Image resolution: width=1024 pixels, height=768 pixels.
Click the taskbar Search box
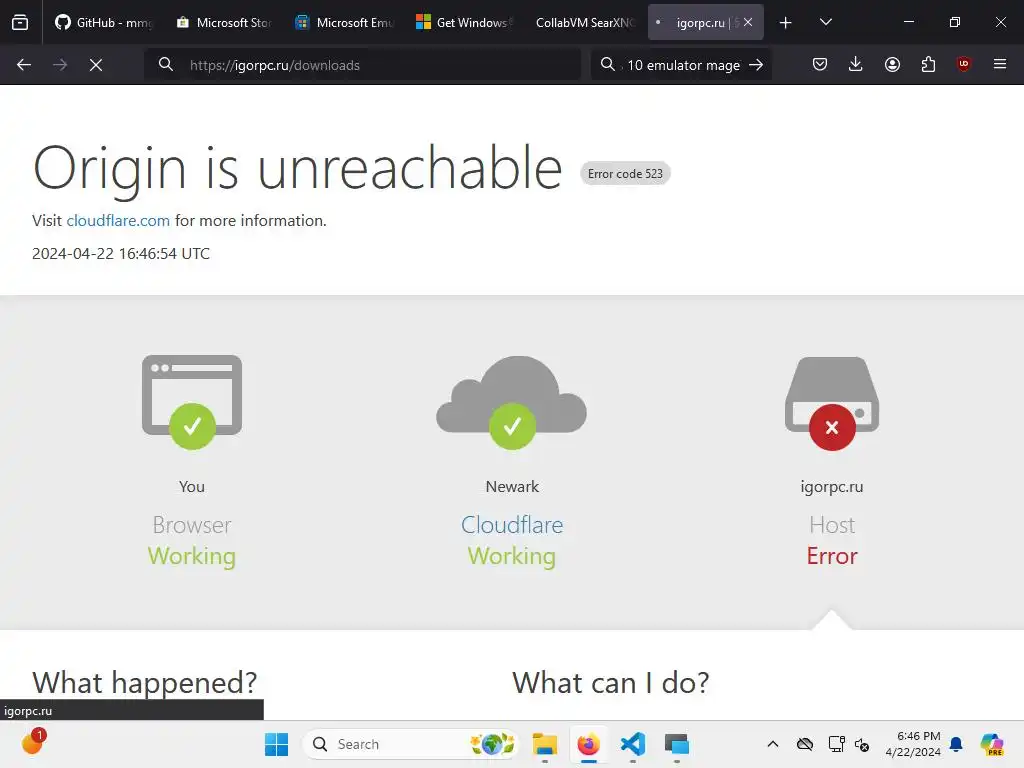pyautogui.click(x=410, y=744)
